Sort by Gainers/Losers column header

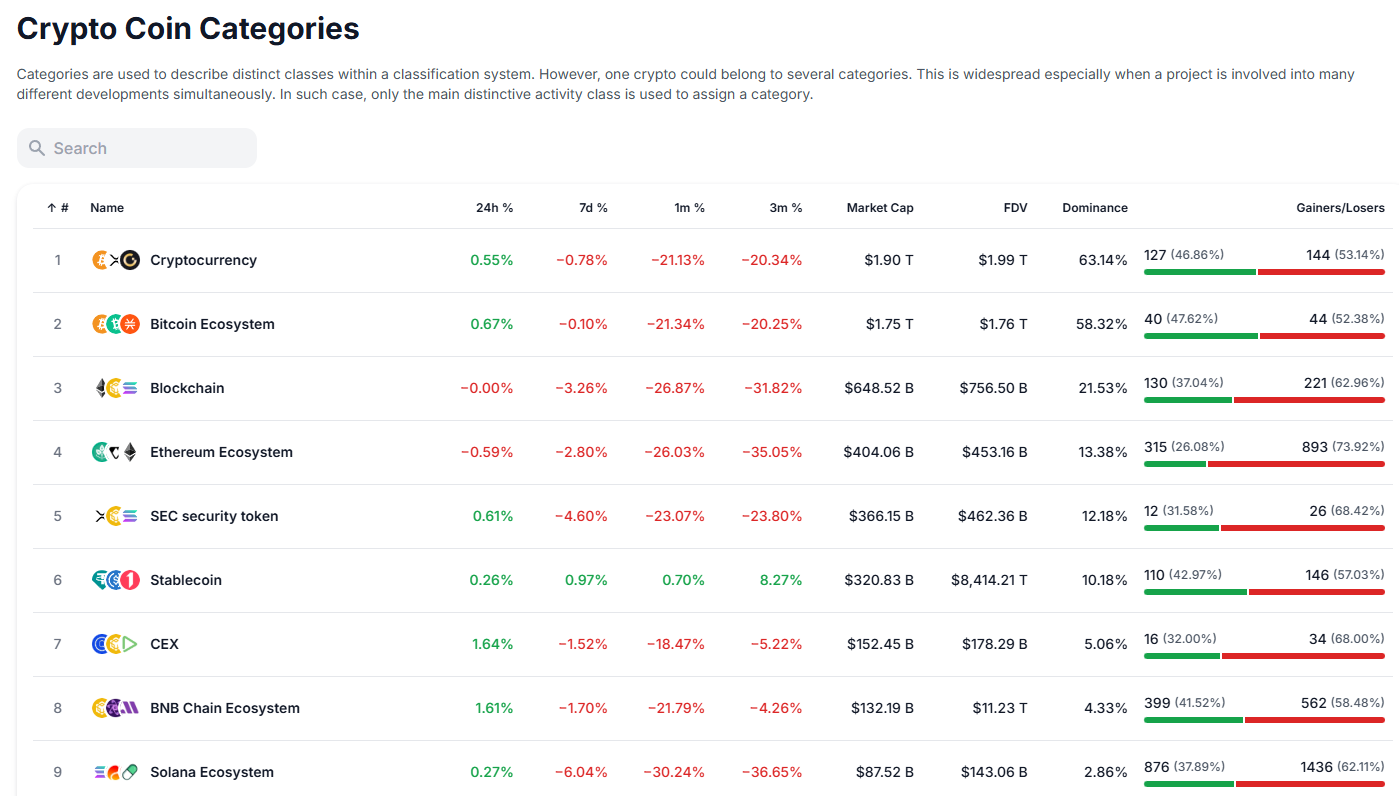pos(1339,208)
